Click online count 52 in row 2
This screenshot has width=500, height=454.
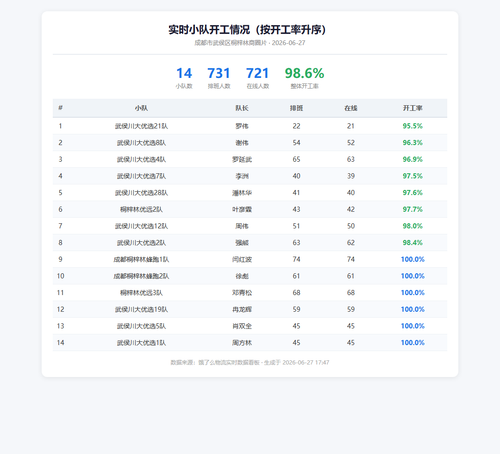tap(351, 143)
